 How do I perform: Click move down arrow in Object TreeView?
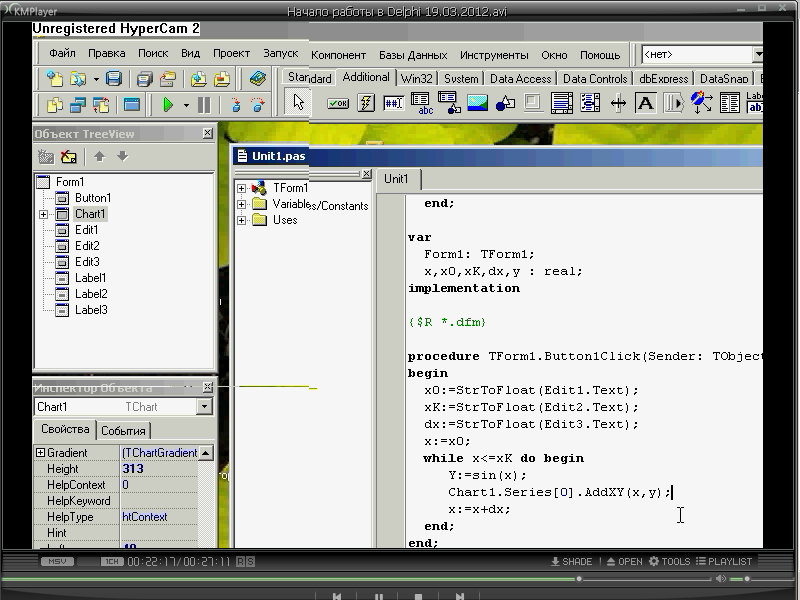click(122, 156)
